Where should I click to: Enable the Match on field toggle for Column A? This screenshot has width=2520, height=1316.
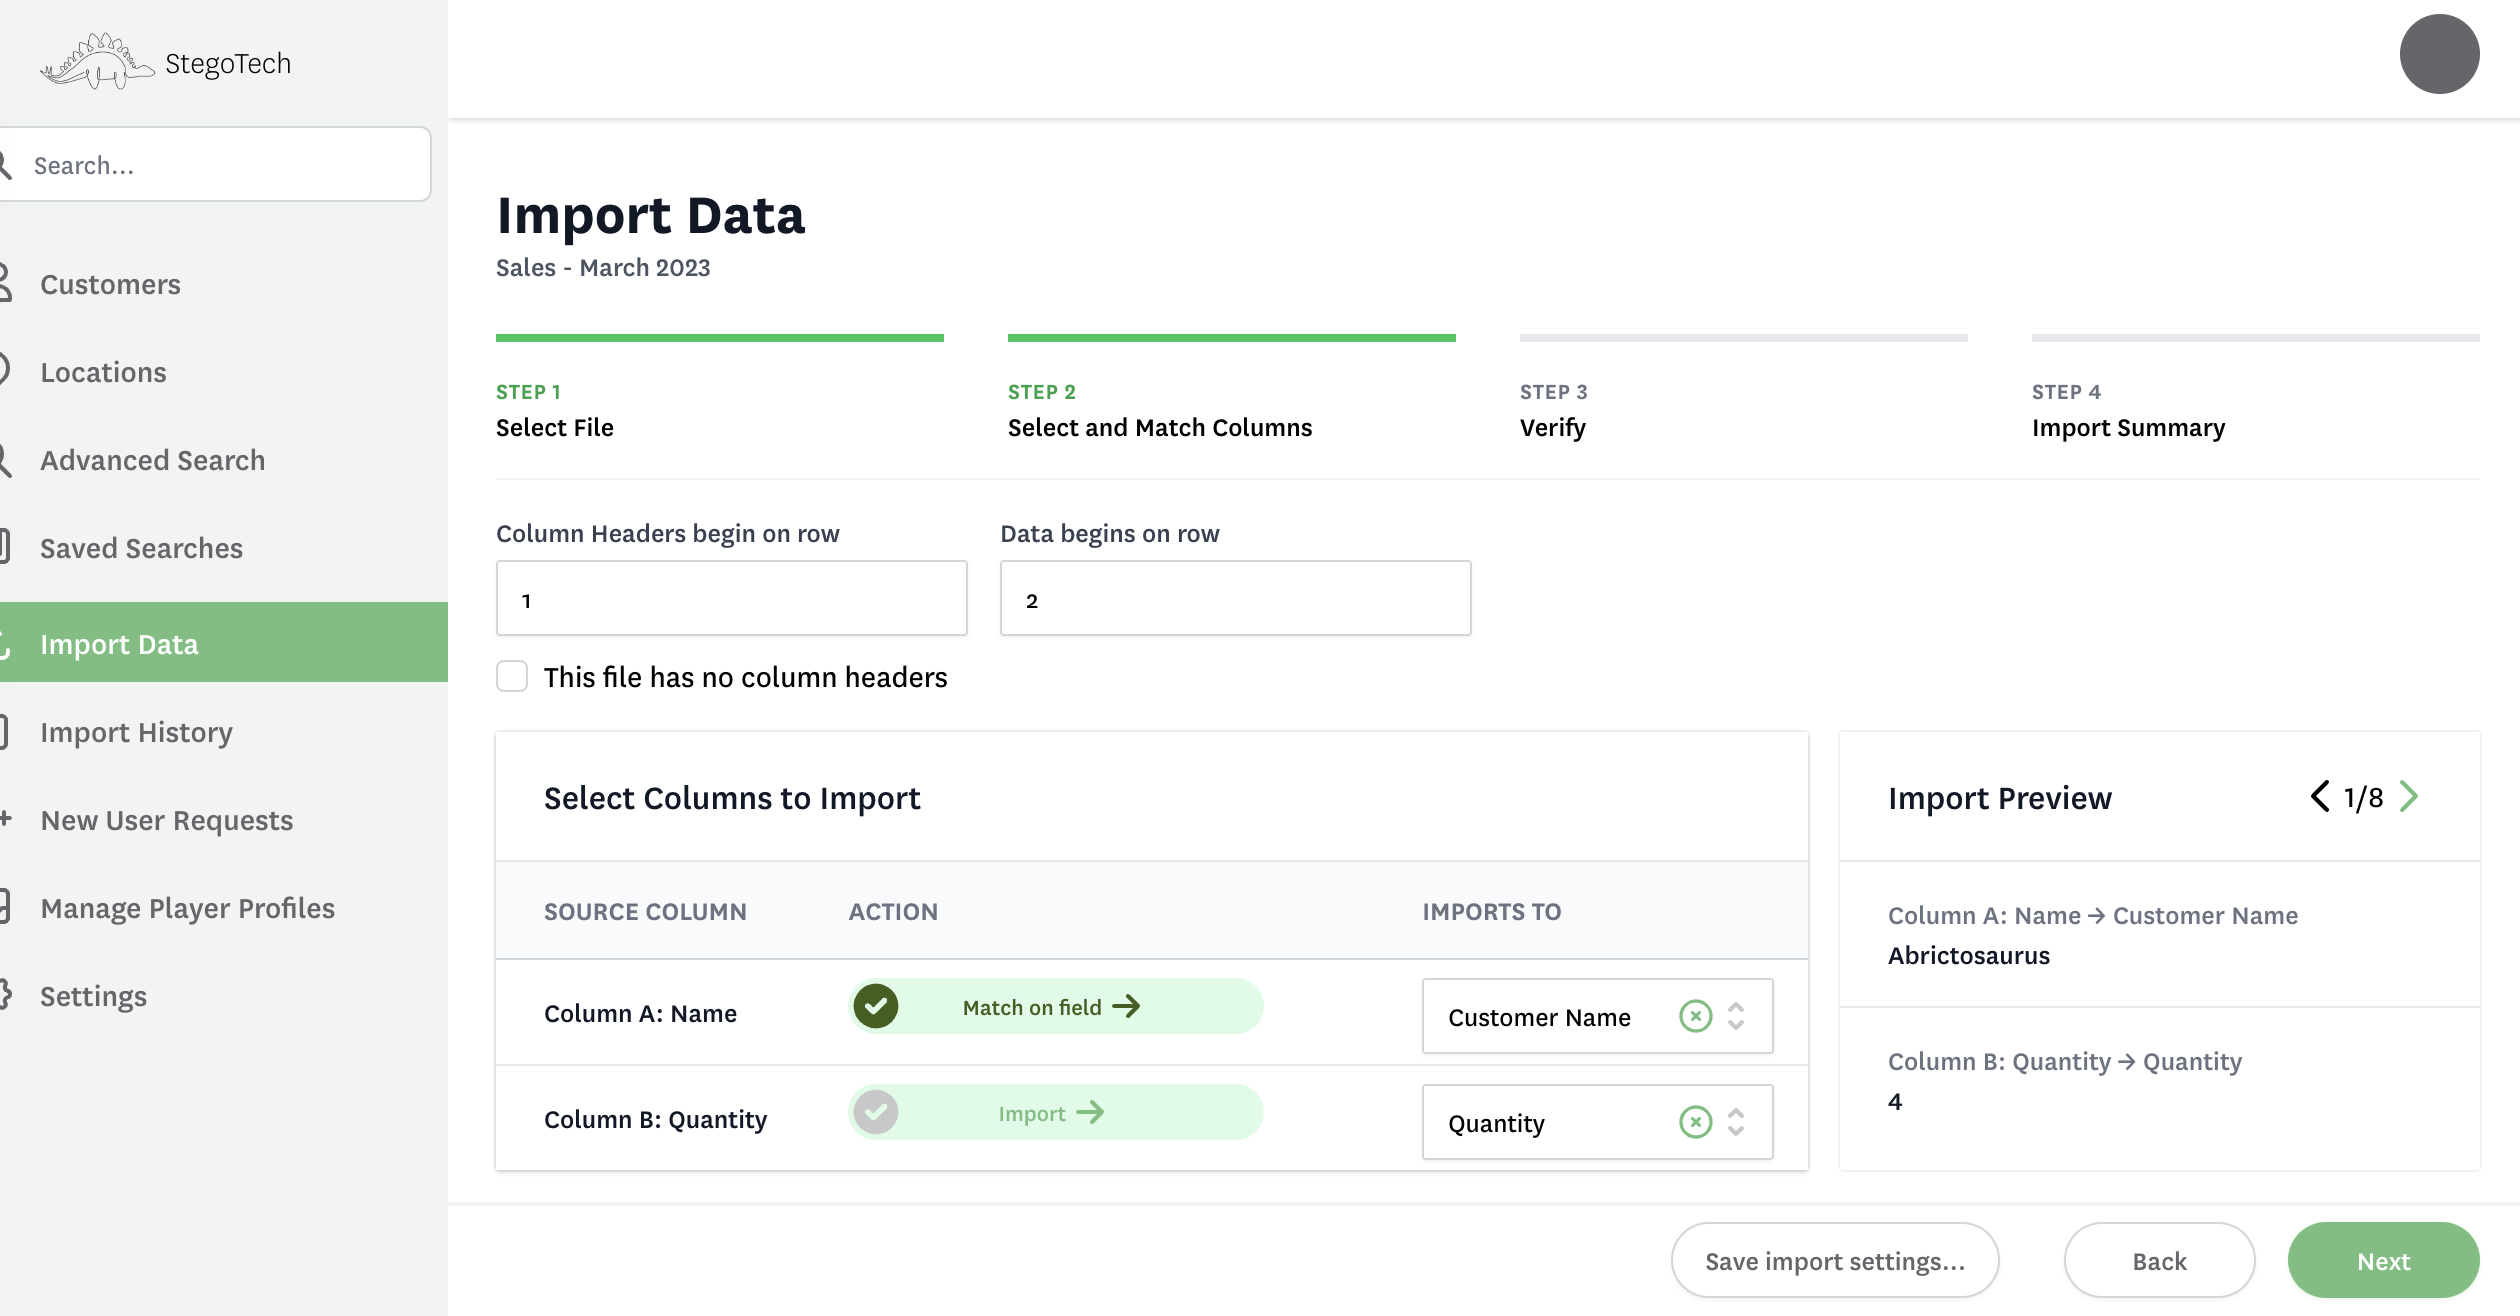tap(875, 1006)
